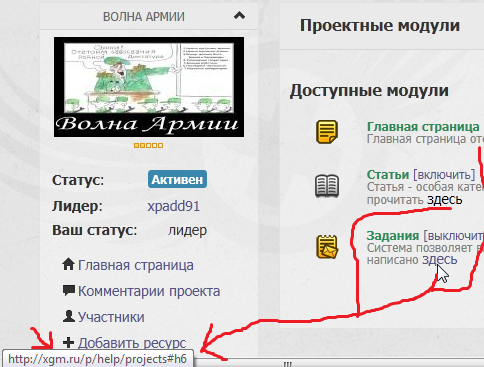This screenshot has width=484, height=367.
Task: Click the plus icon beside Добавить ресурс
Action: pyautogui.click(x=68, y=342)
